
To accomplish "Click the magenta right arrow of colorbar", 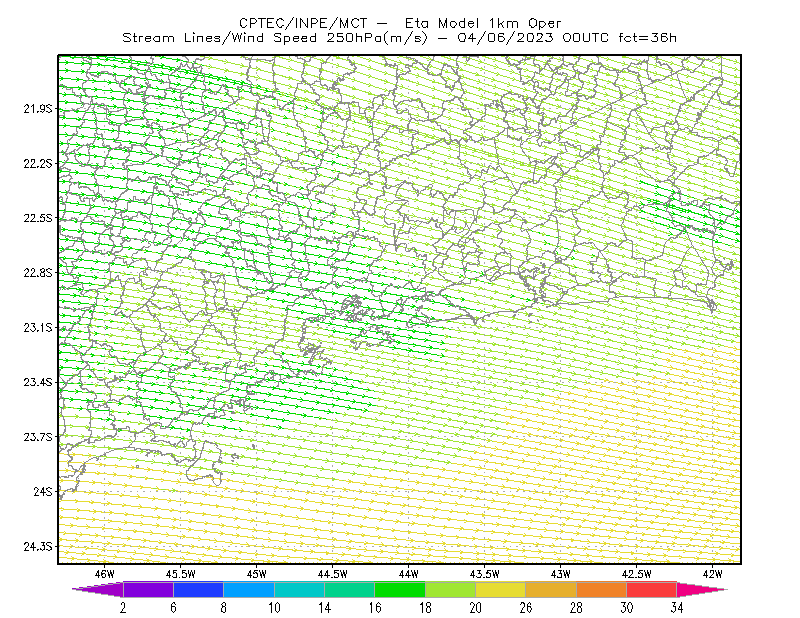I will 702,589.
